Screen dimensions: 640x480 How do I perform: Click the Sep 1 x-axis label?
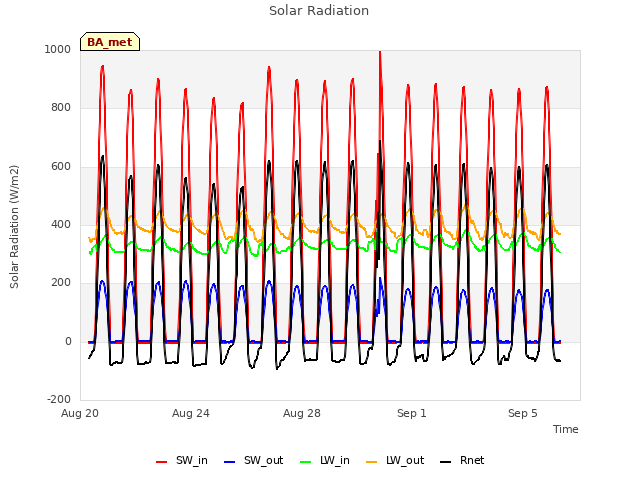coord(412,413)
